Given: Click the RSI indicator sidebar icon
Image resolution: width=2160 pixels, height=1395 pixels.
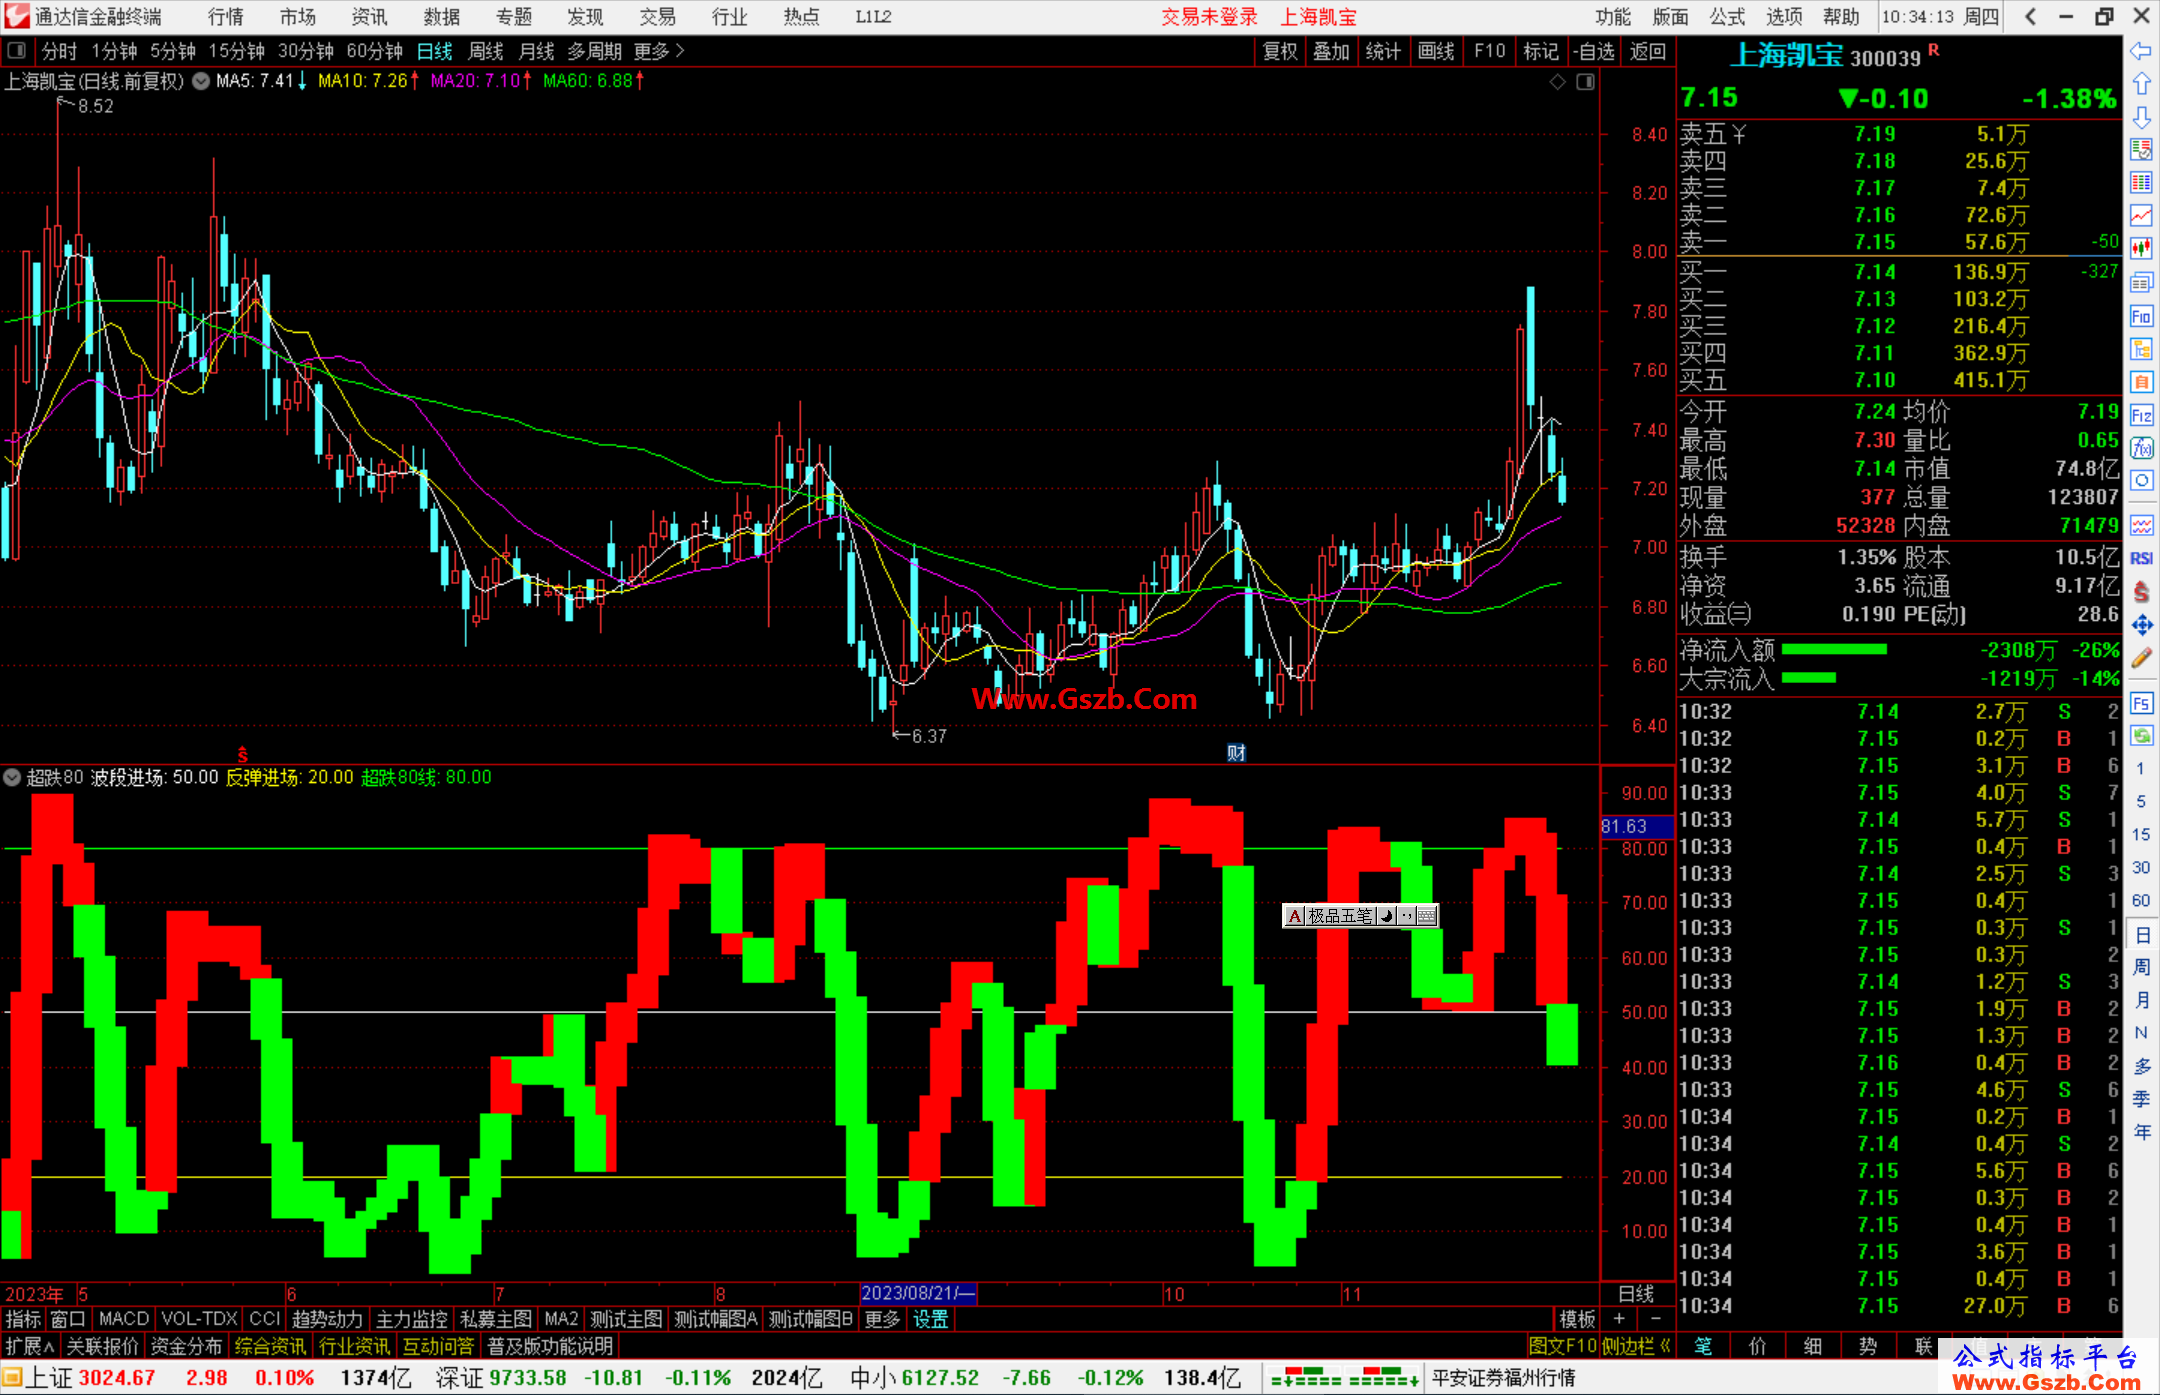Looking at the screenshot, I should [x=2141, y=558].
